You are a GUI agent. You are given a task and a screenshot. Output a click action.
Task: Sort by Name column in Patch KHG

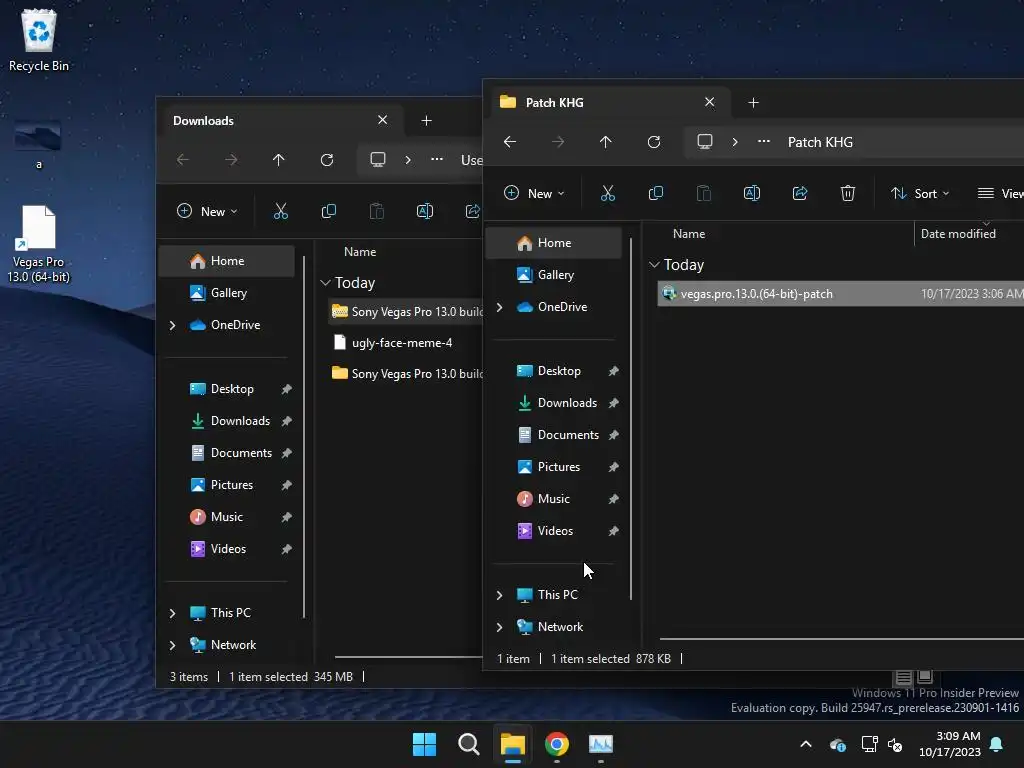pyautogui.click(x=689, y=234)
